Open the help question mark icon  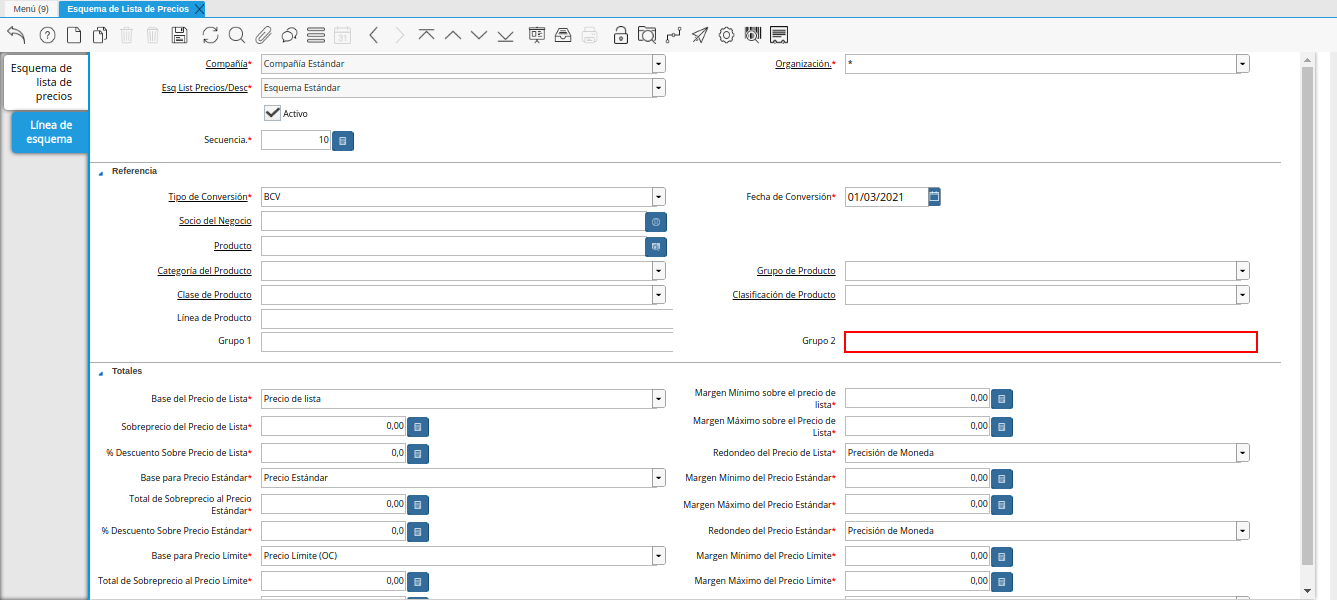47,35
